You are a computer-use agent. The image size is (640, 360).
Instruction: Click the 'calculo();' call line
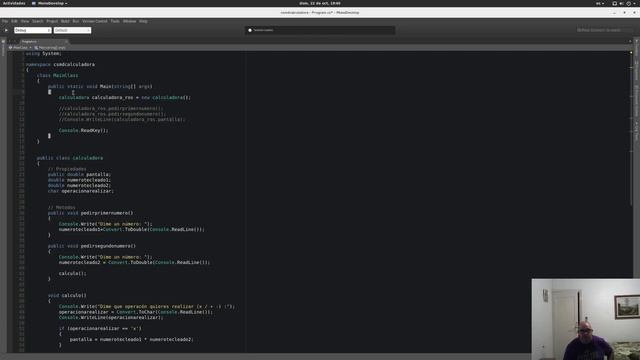click(72, 273)
